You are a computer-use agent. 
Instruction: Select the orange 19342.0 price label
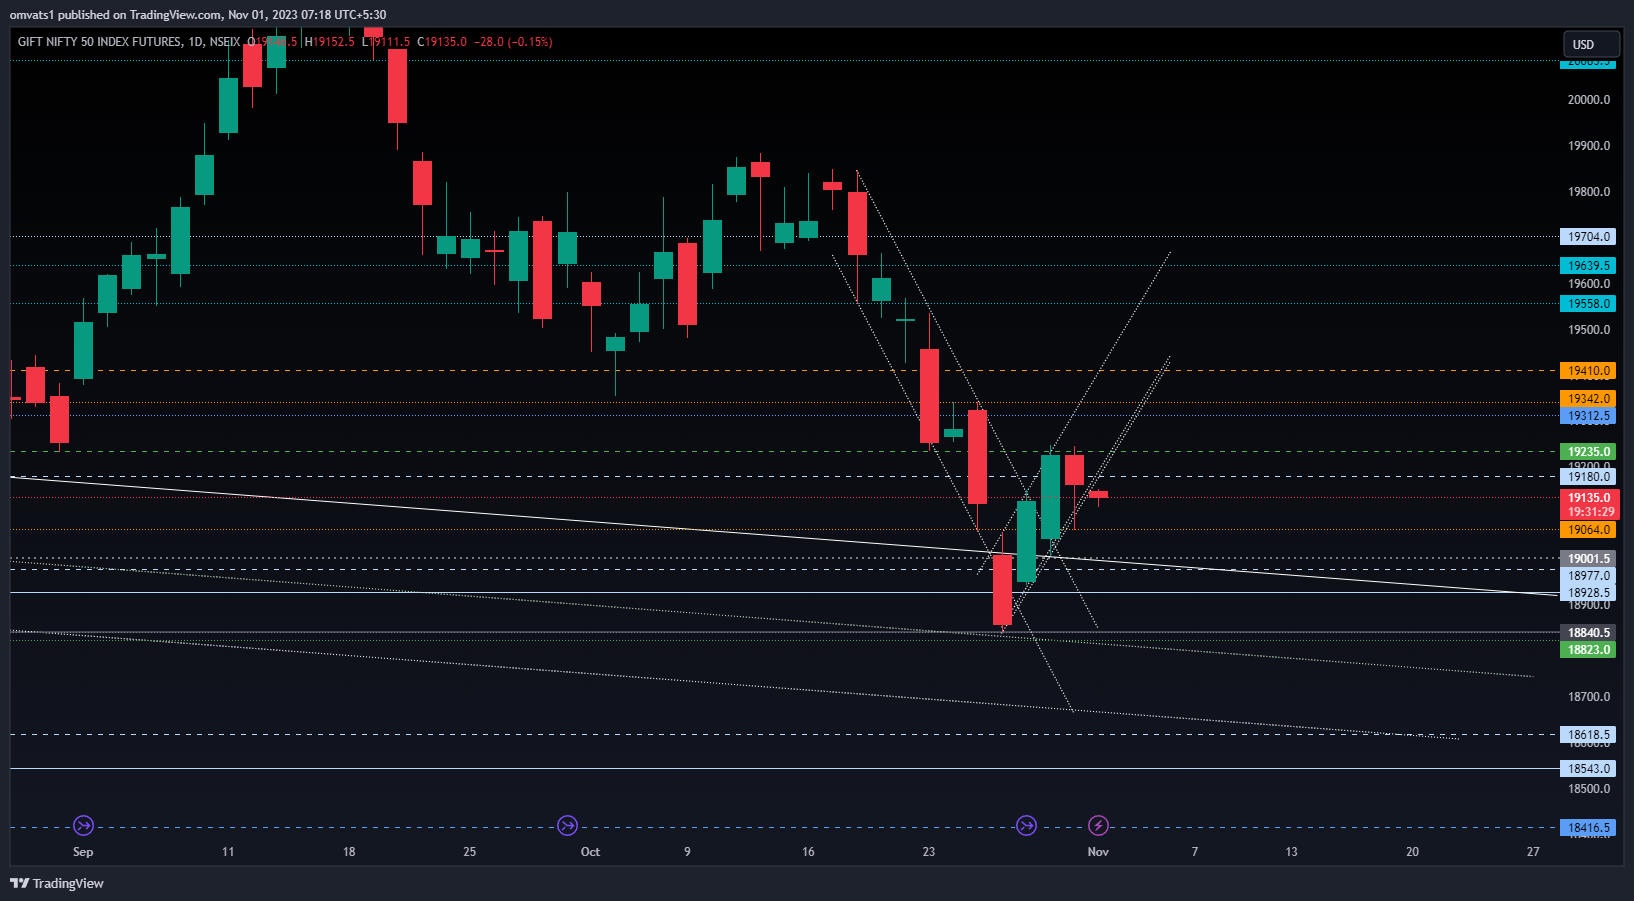pyautogui.click(x=1588, y=399)
